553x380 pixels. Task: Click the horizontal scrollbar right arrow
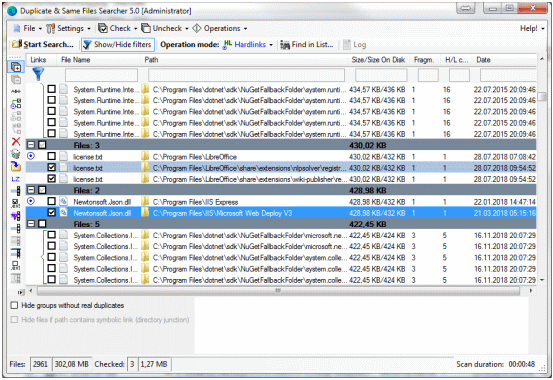pyautogui.click(x=531, y=291)
